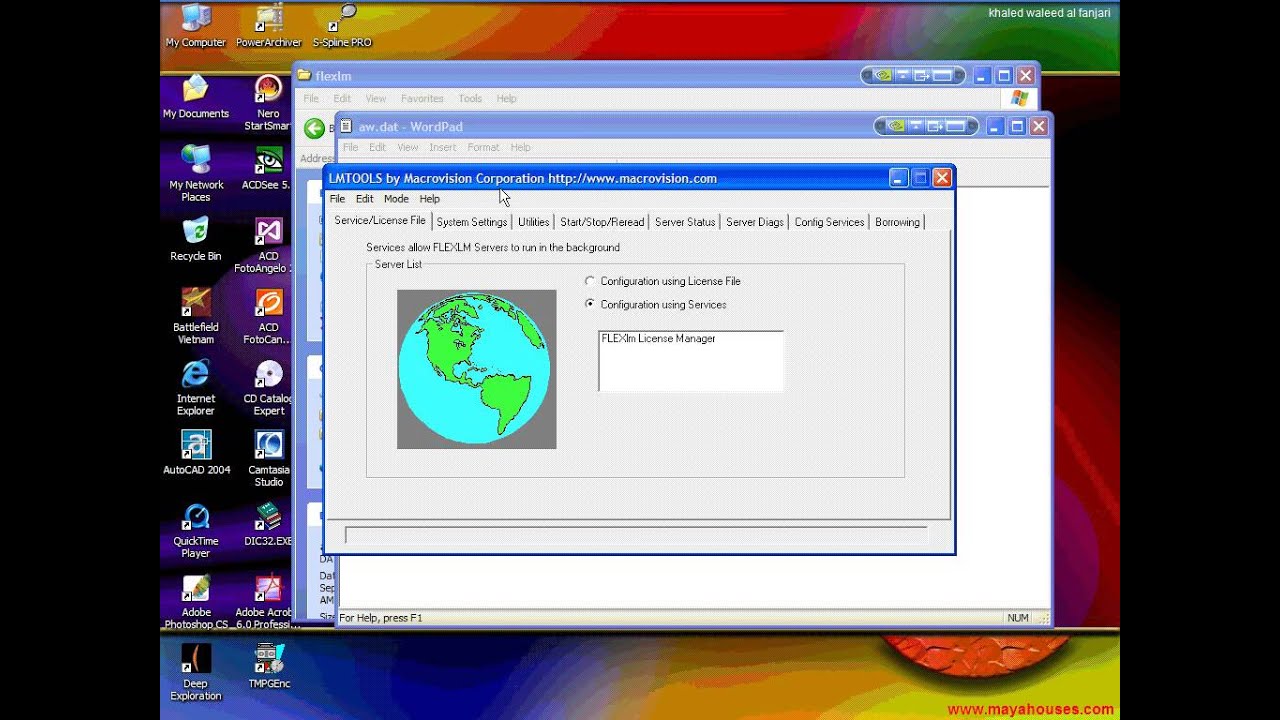Open the Config Services tab
Screen dimensions: 1280x720
(829, 222)
